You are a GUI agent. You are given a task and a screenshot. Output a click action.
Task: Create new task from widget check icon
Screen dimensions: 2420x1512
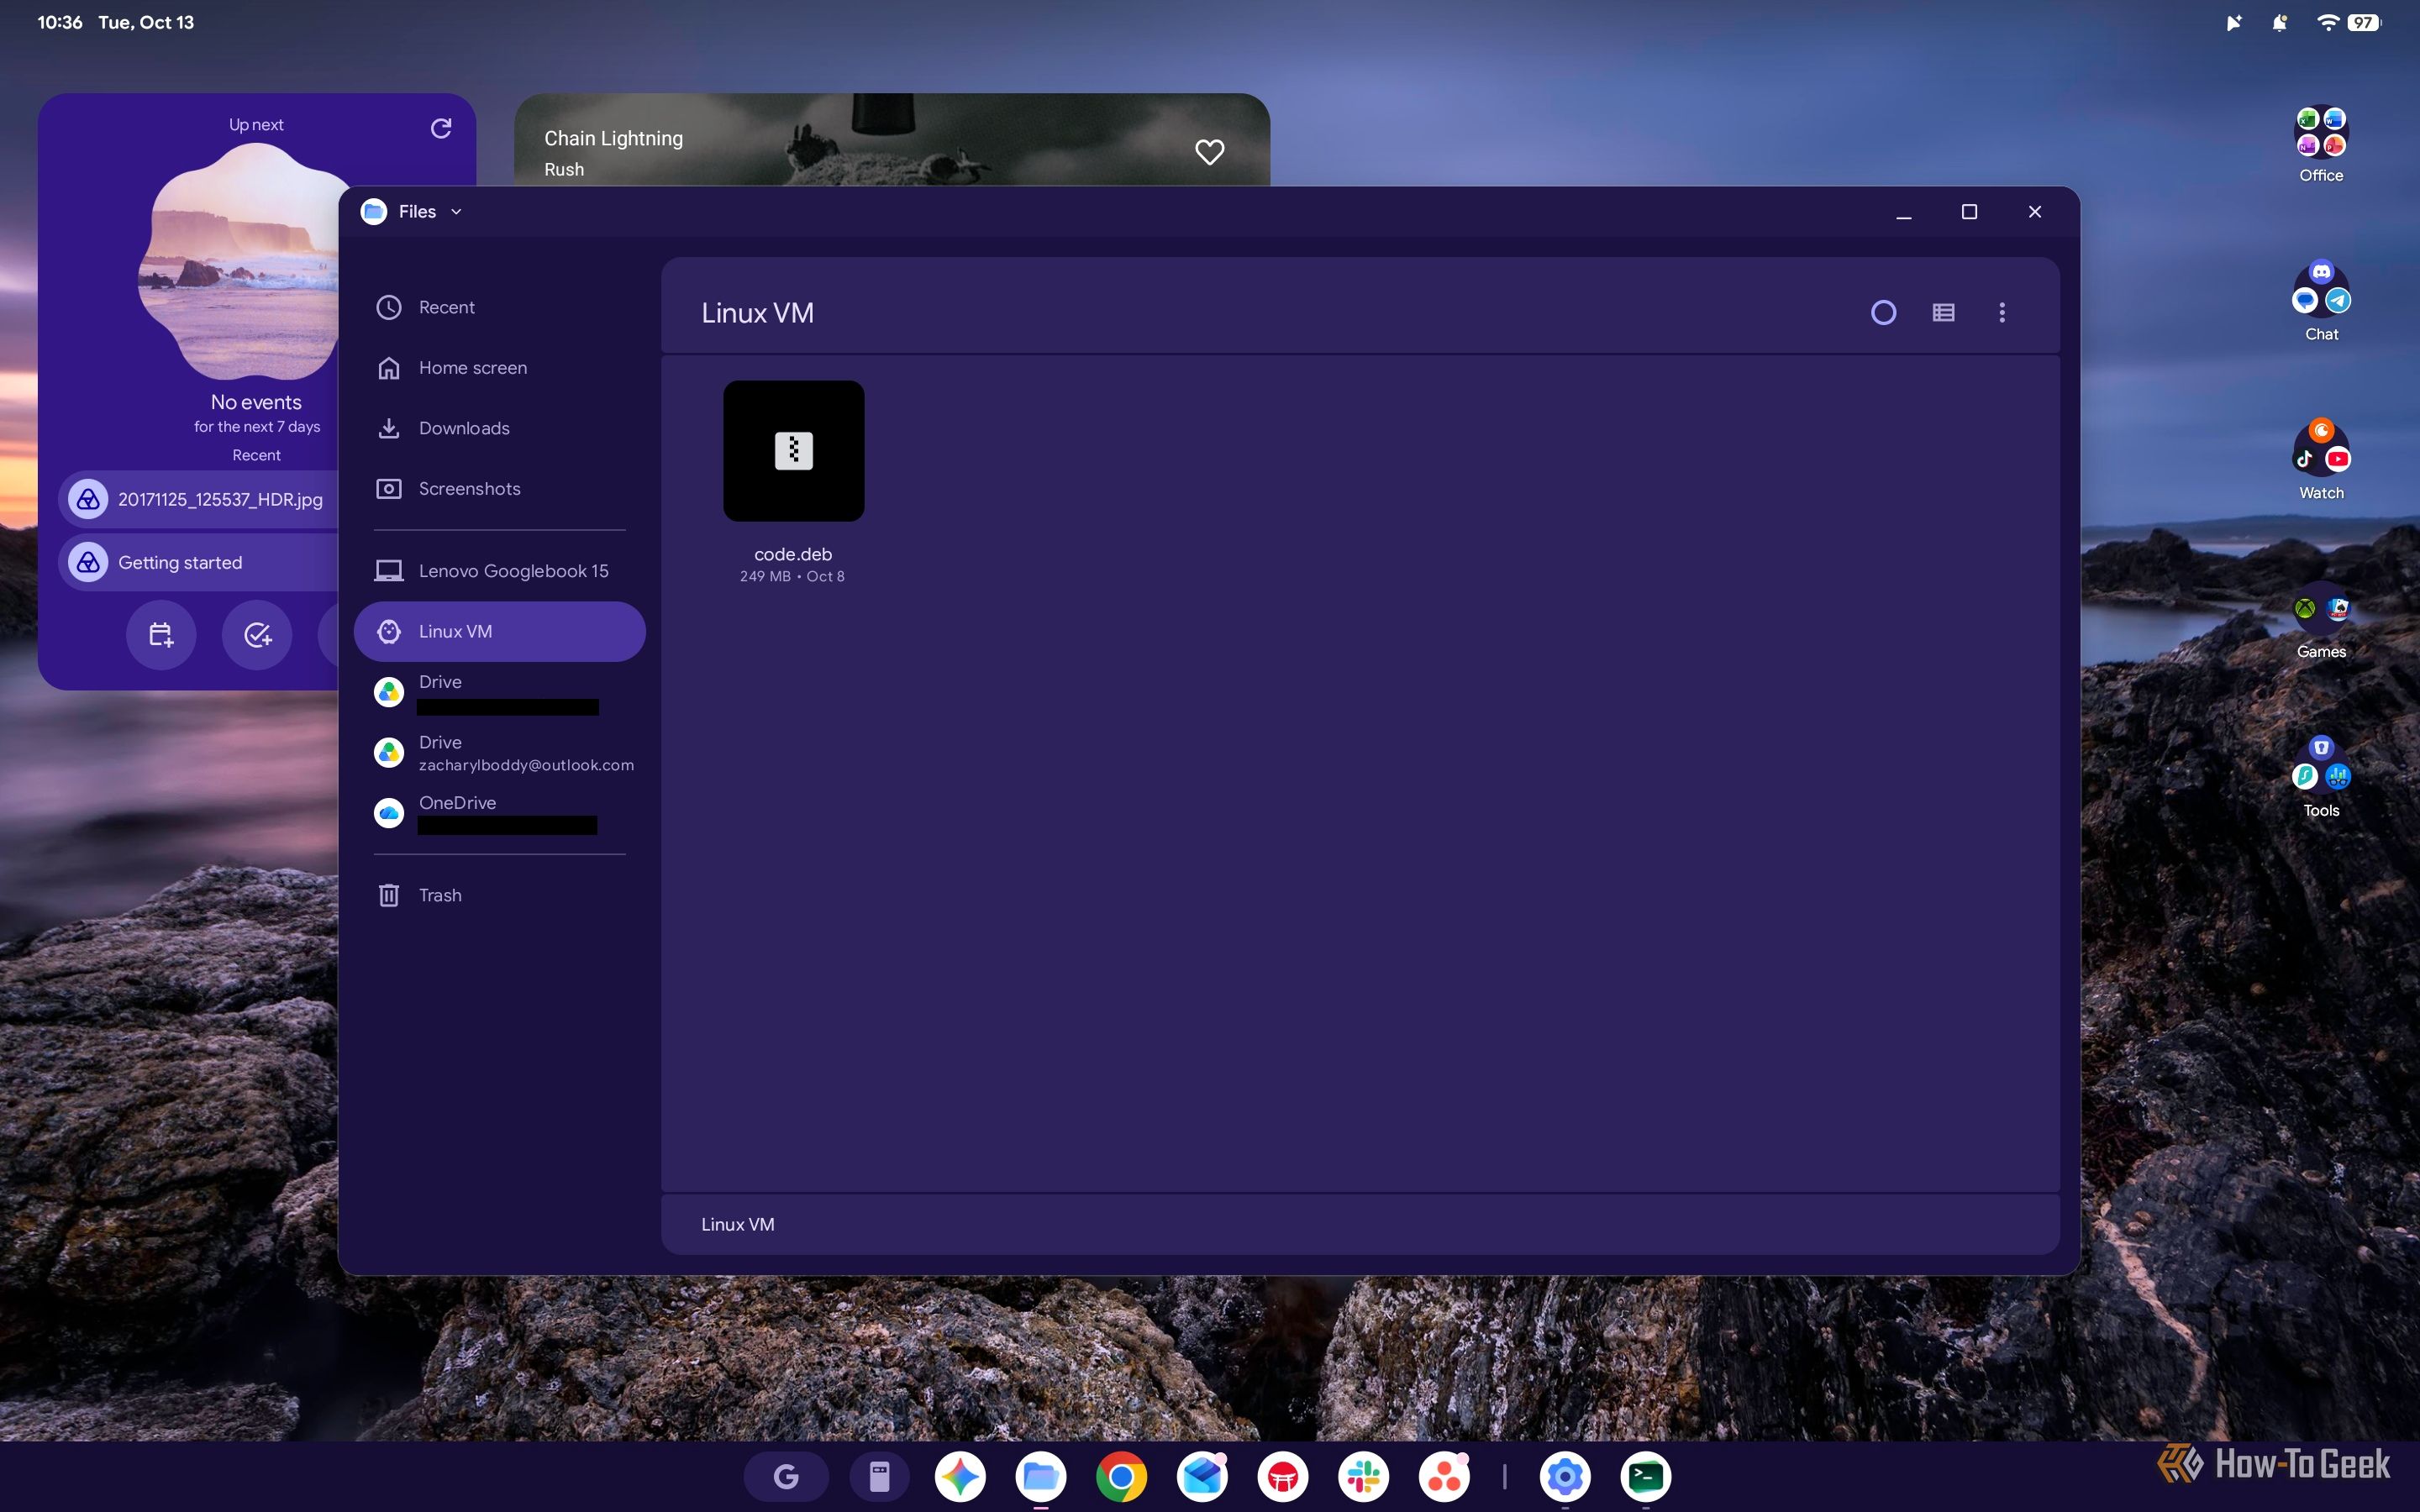(257, 635)
